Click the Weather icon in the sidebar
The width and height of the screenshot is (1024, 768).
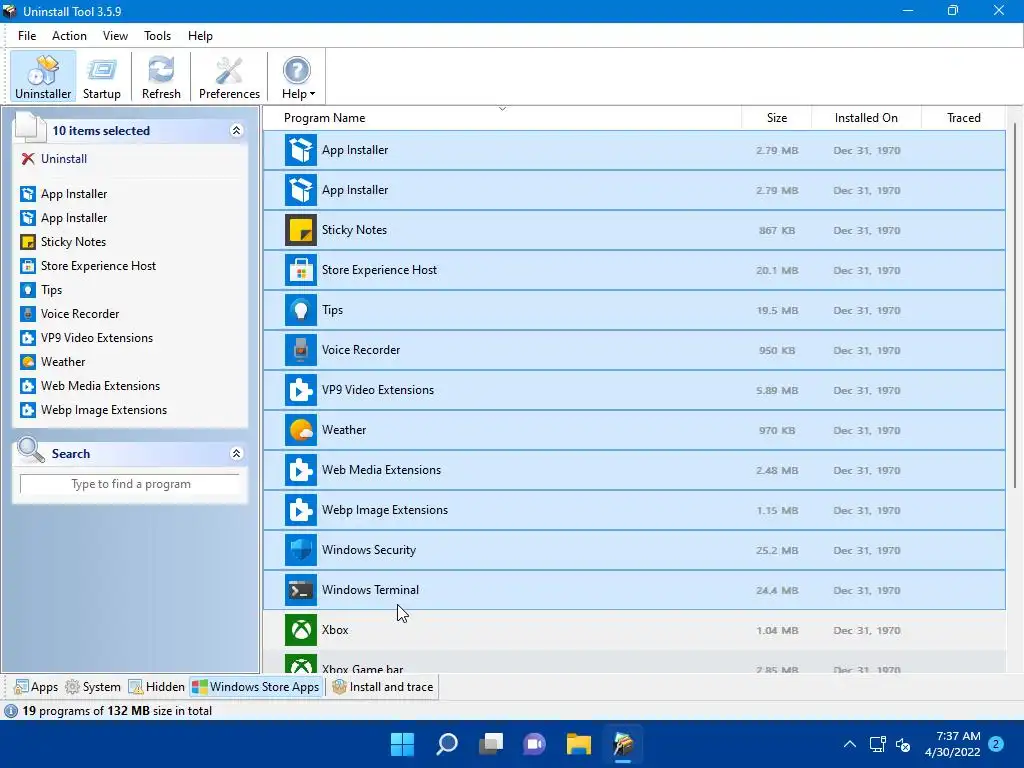point(27,362)
